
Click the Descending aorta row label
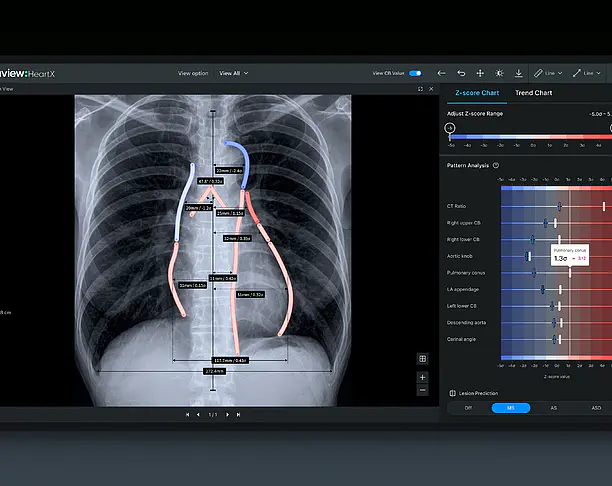click(x=466, y=322)
